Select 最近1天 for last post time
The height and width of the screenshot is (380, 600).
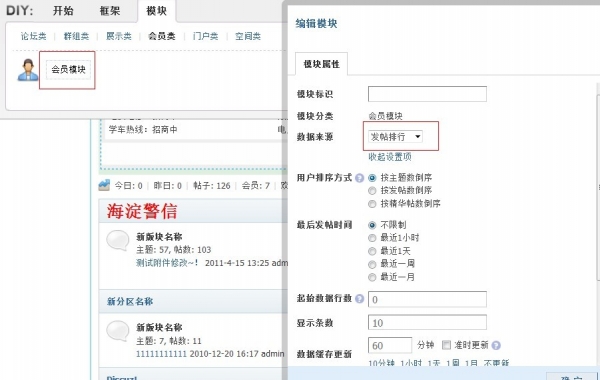(x=372, y=251)
